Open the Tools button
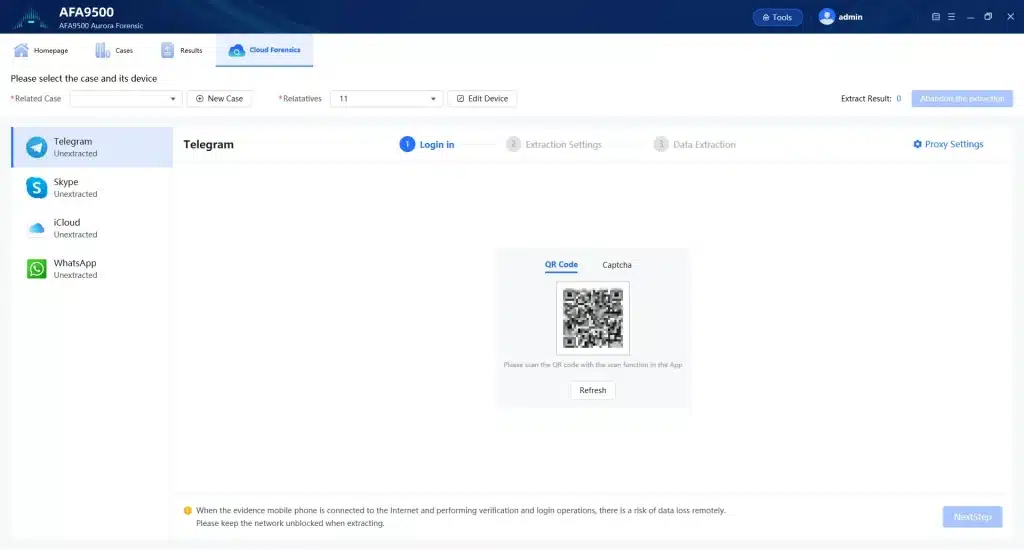This screenshot has height=550, width=1024. [777, 18]
